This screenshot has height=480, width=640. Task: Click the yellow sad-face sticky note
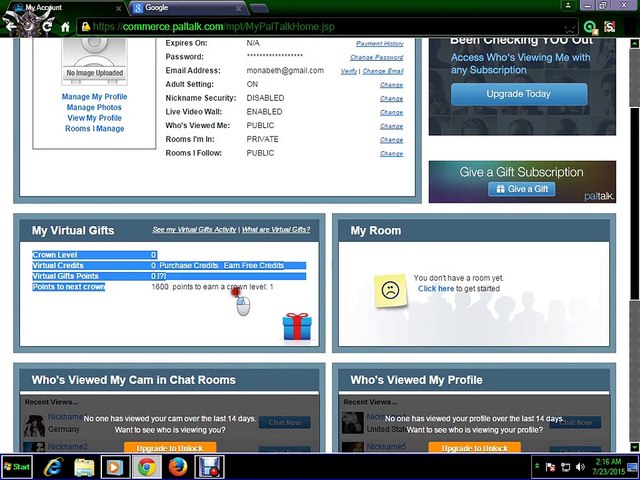[391, 291]
